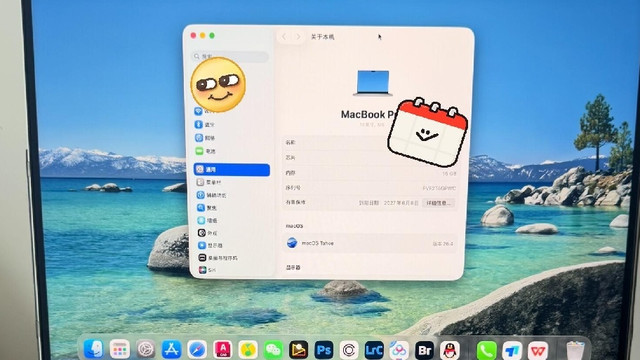
Task: Click the 有限保修 limited warranty label
Action: click(x=295, y=202)
